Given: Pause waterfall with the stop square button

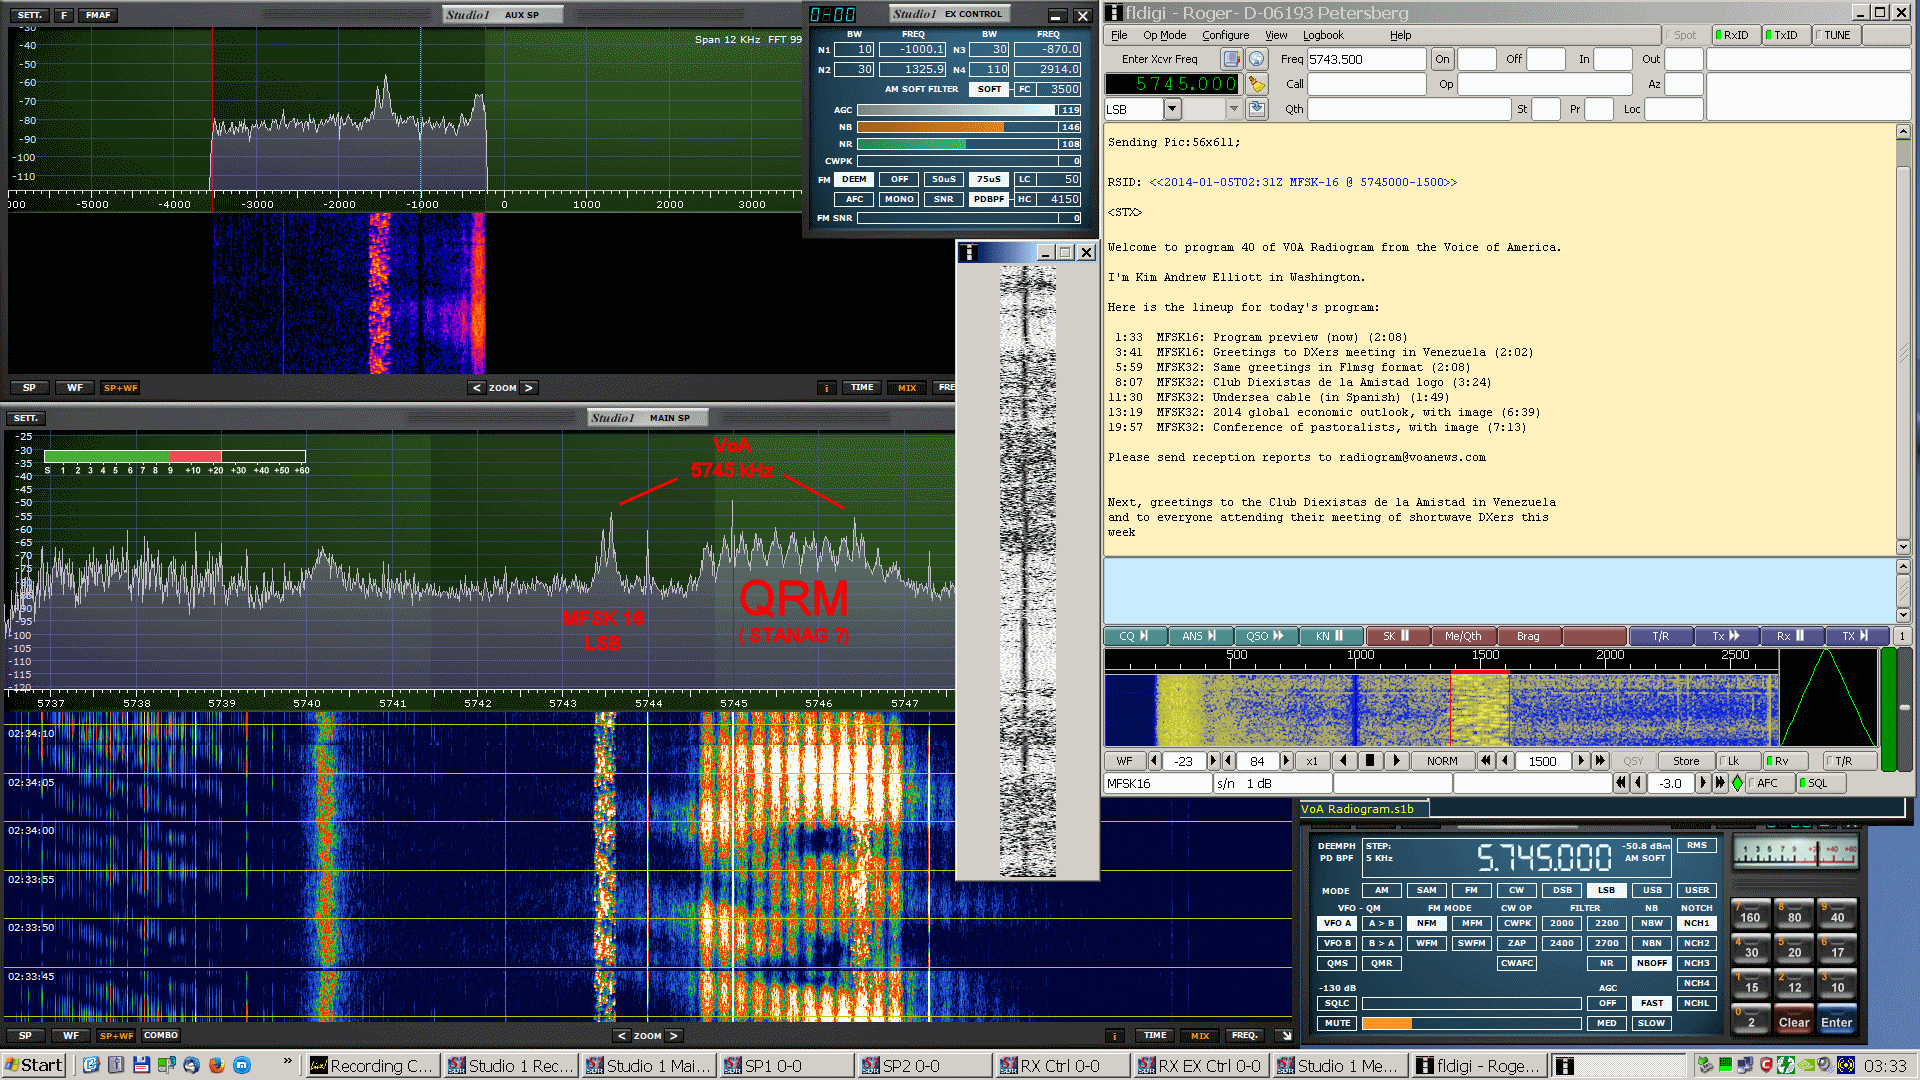Looking at the screenshot, I should 1370,761.
